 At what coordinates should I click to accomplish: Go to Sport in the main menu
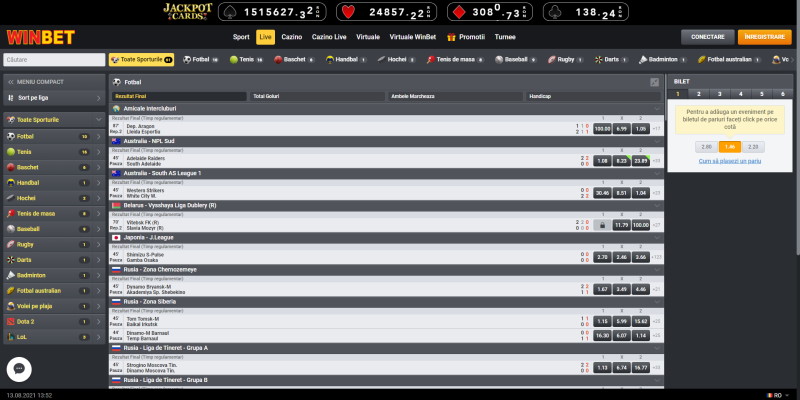(x=241, y=37)
